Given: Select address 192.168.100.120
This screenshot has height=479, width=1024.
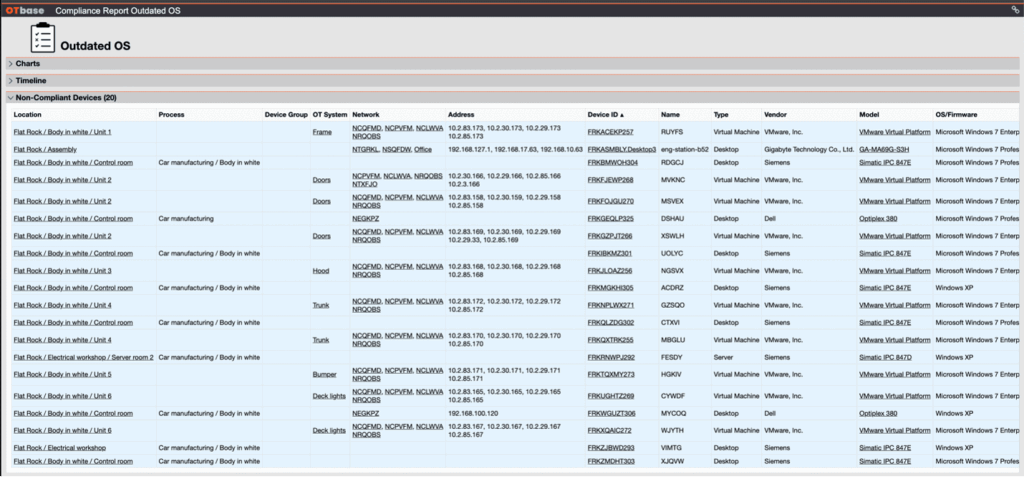Looking at the screenshot, I should (473, 414).
